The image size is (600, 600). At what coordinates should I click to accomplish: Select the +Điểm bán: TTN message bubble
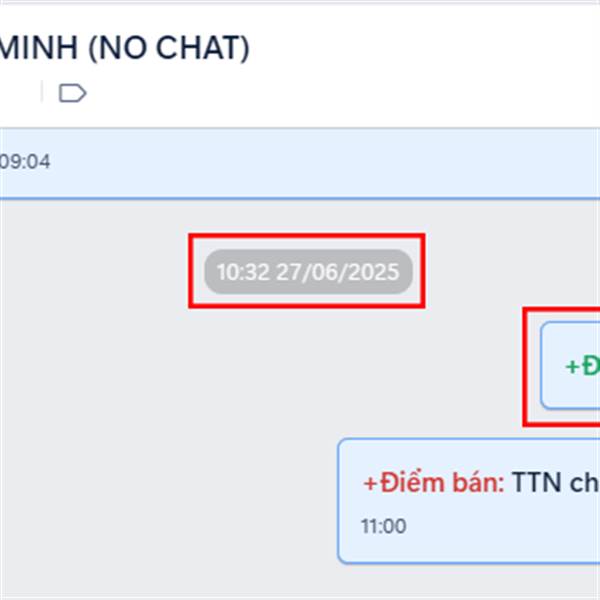coord(469,501)
